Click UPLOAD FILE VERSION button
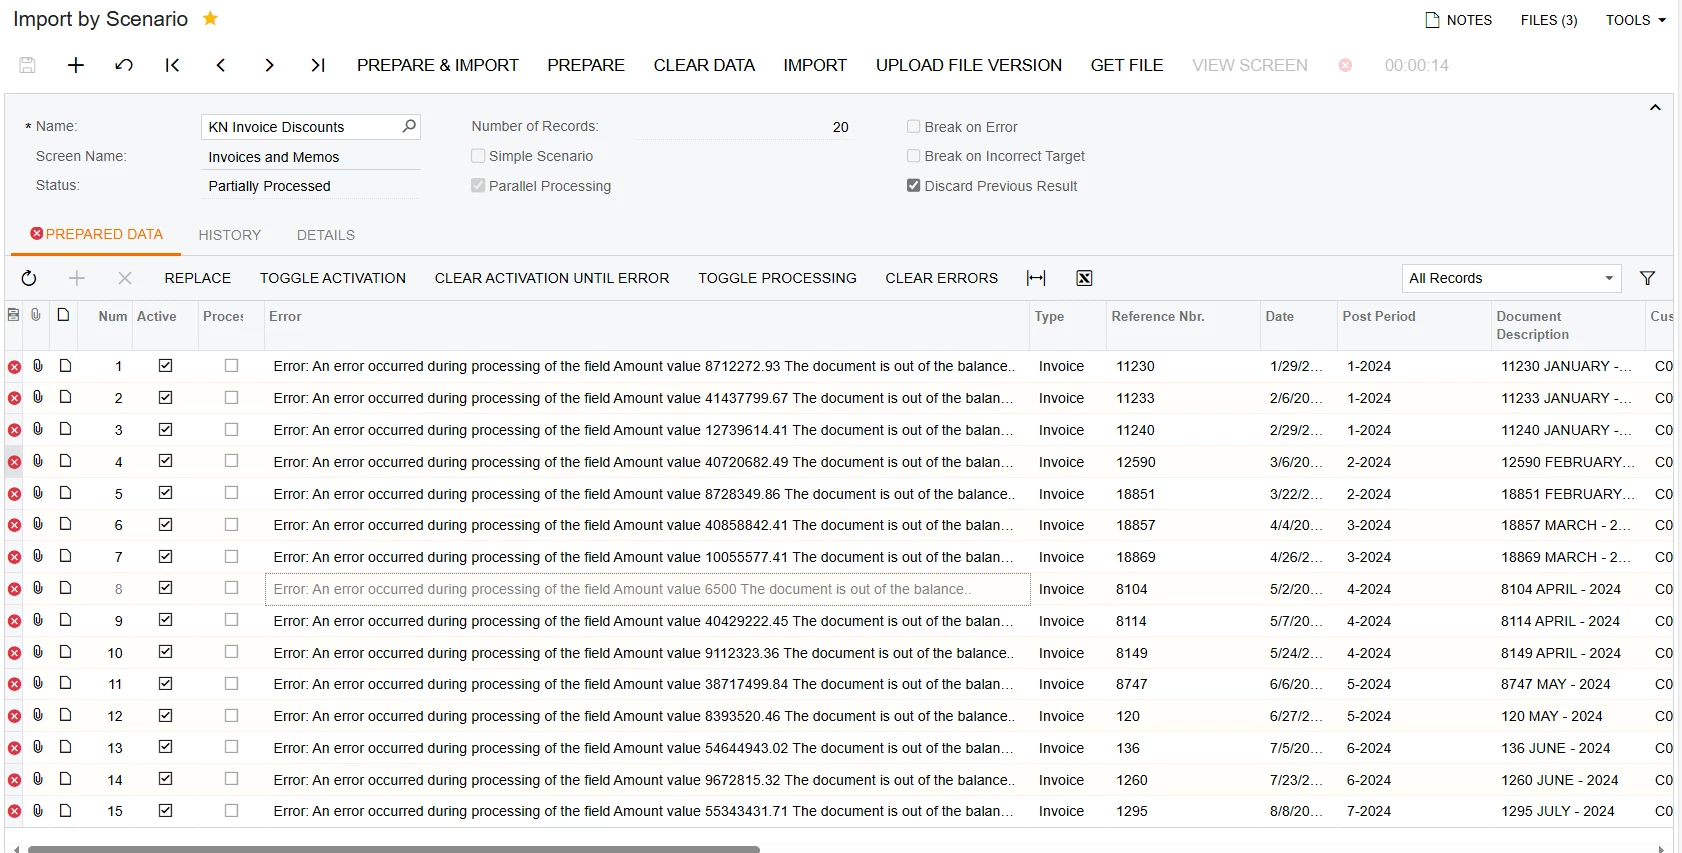Image resolution: width=1682 pixels, height=853 pixels. (x=969, y=65)
